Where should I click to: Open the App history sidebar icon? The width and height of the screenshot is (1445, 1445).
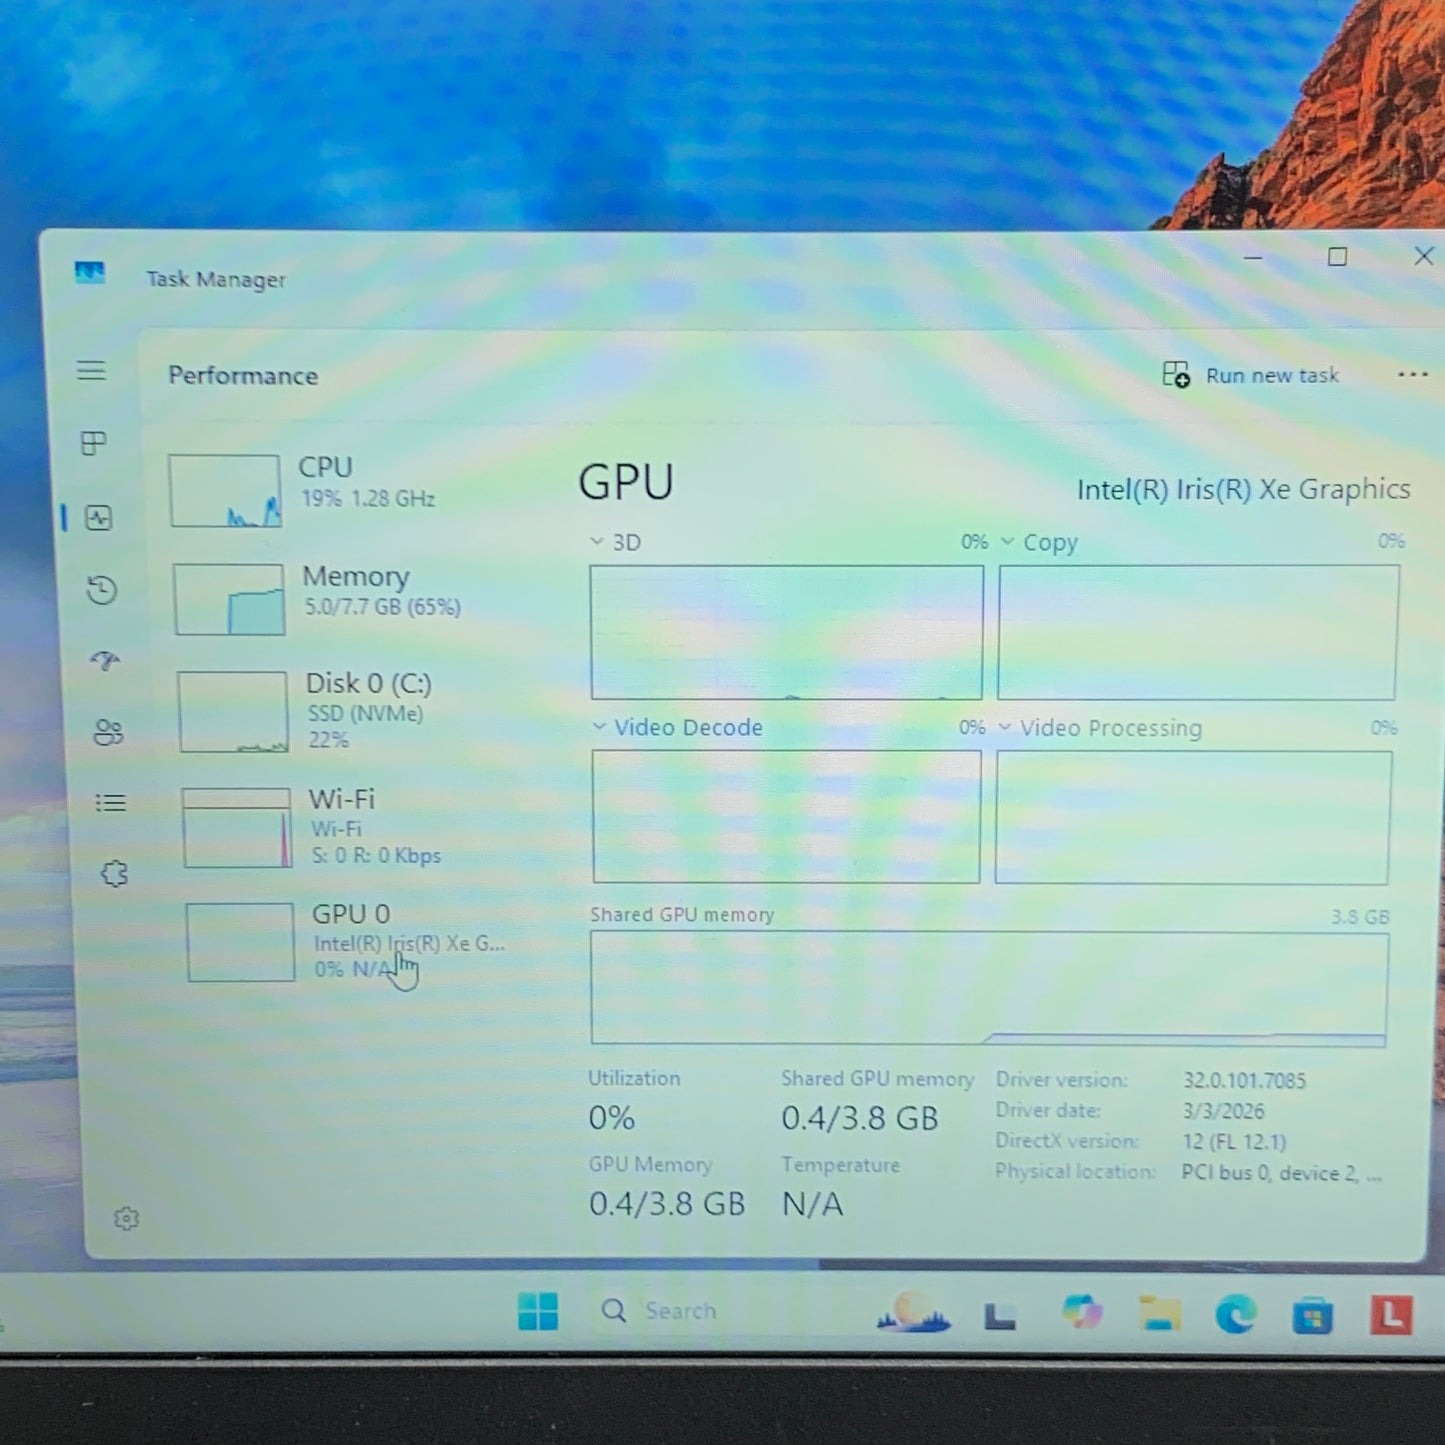pyautogui.click(x=102, y=590)
